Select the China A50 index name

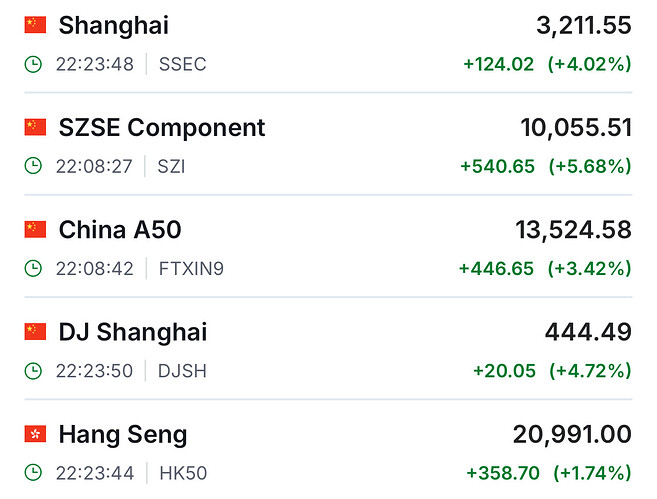[120, 230]
